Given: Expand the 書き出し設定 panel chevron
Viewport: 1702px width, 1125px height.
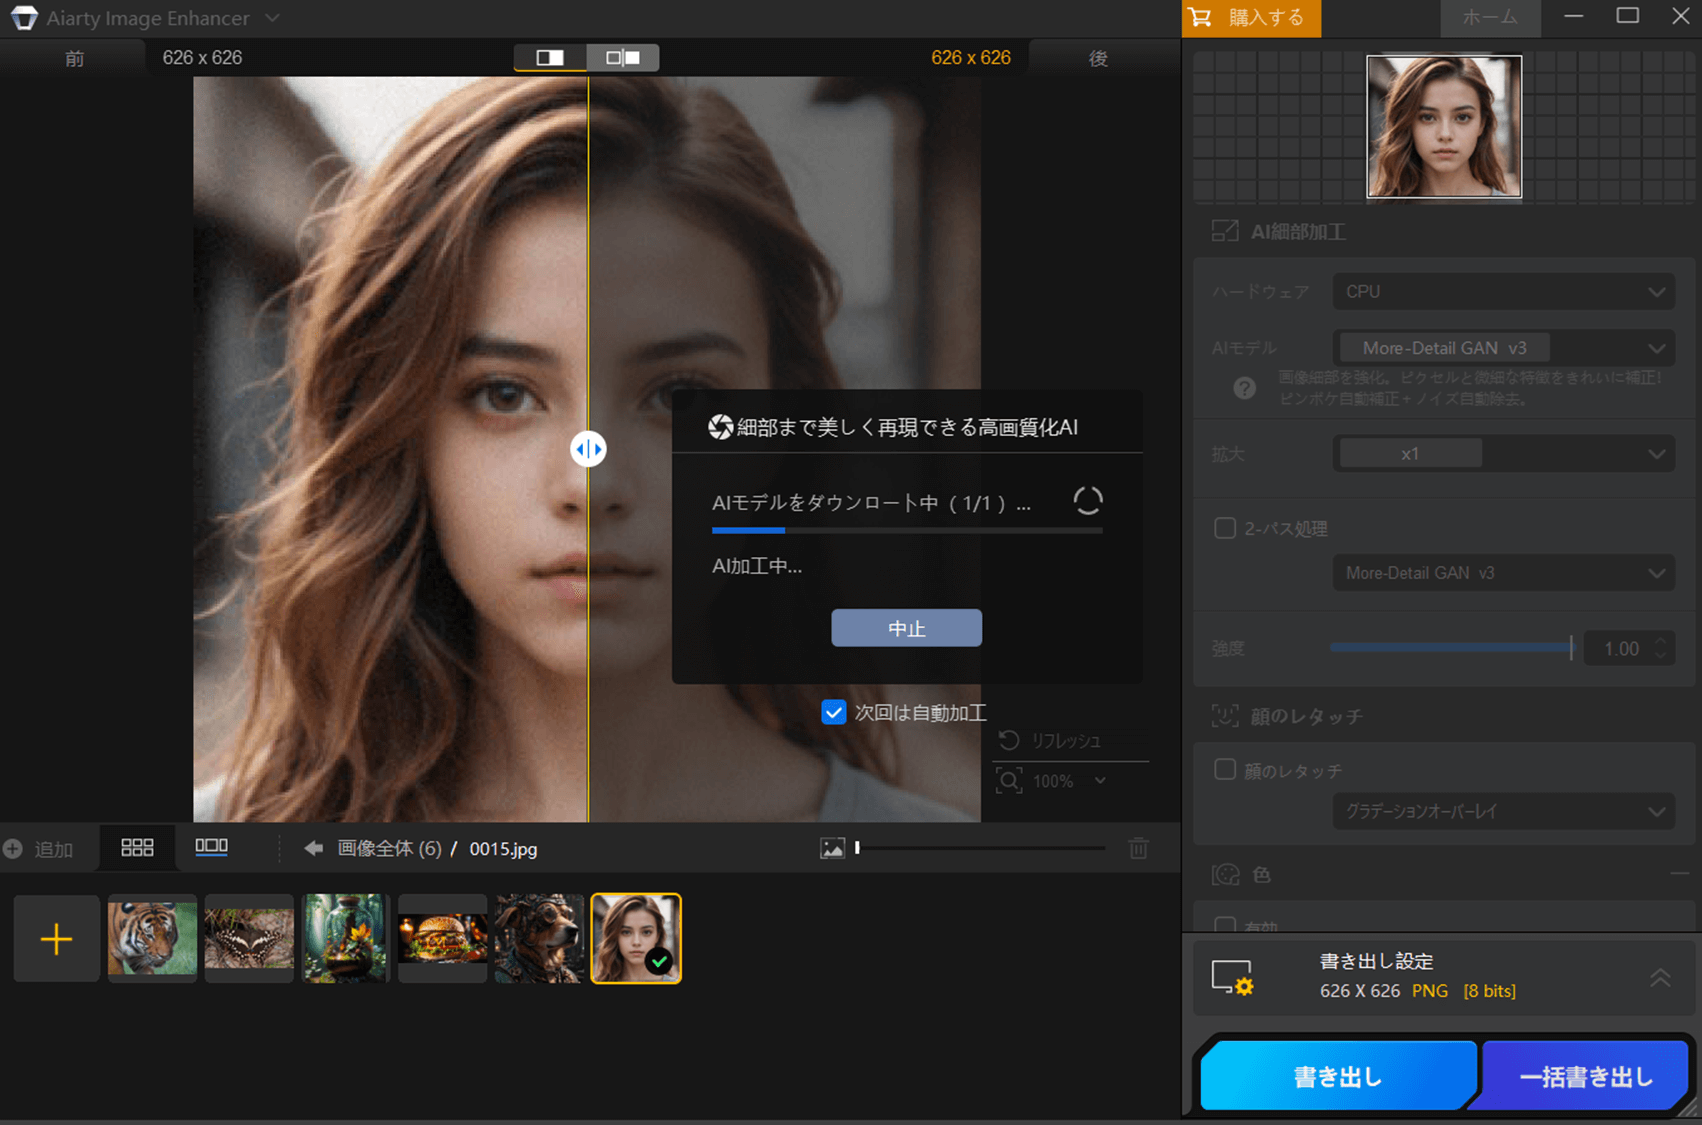Looking at the screenshot, I should 1660,977.
